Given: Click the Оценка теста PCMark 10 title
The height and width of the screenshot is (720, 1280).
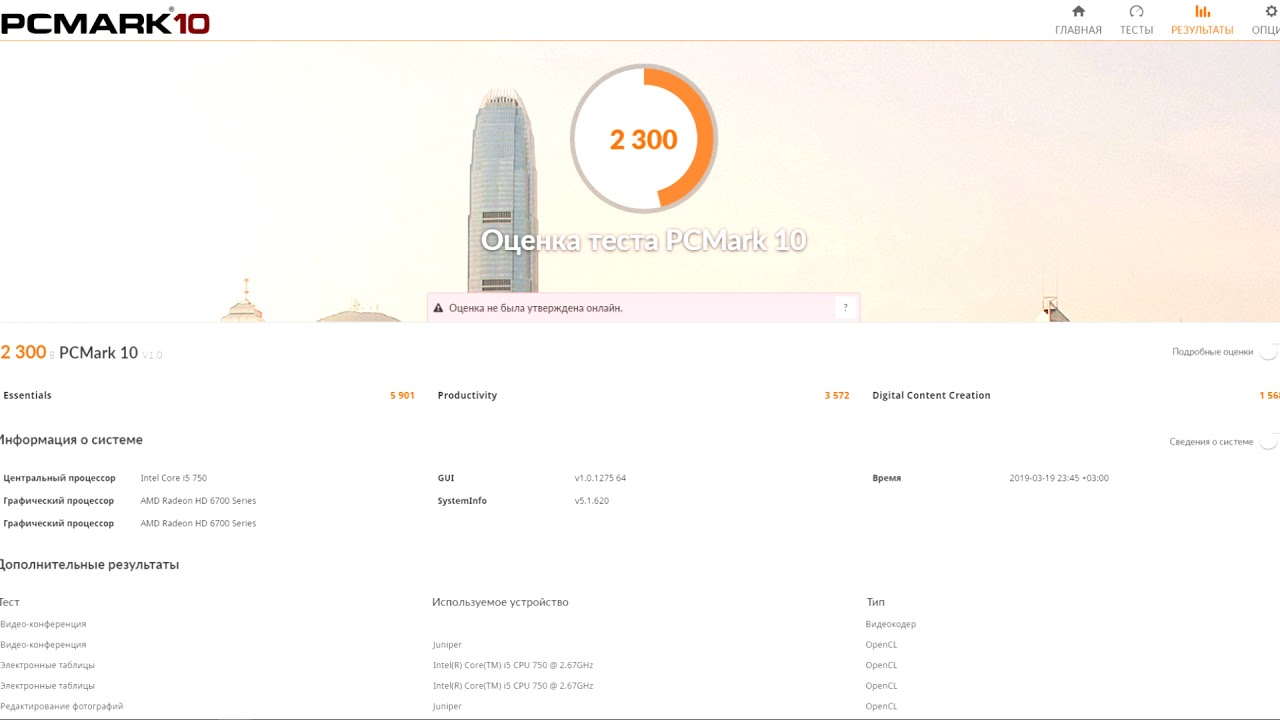Looking at the screenshot, I should pos(644,240).
